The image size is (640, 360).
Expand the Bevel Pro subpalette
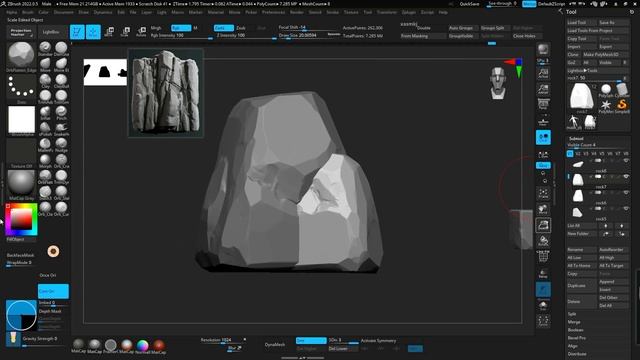click(x=576, y=338)
